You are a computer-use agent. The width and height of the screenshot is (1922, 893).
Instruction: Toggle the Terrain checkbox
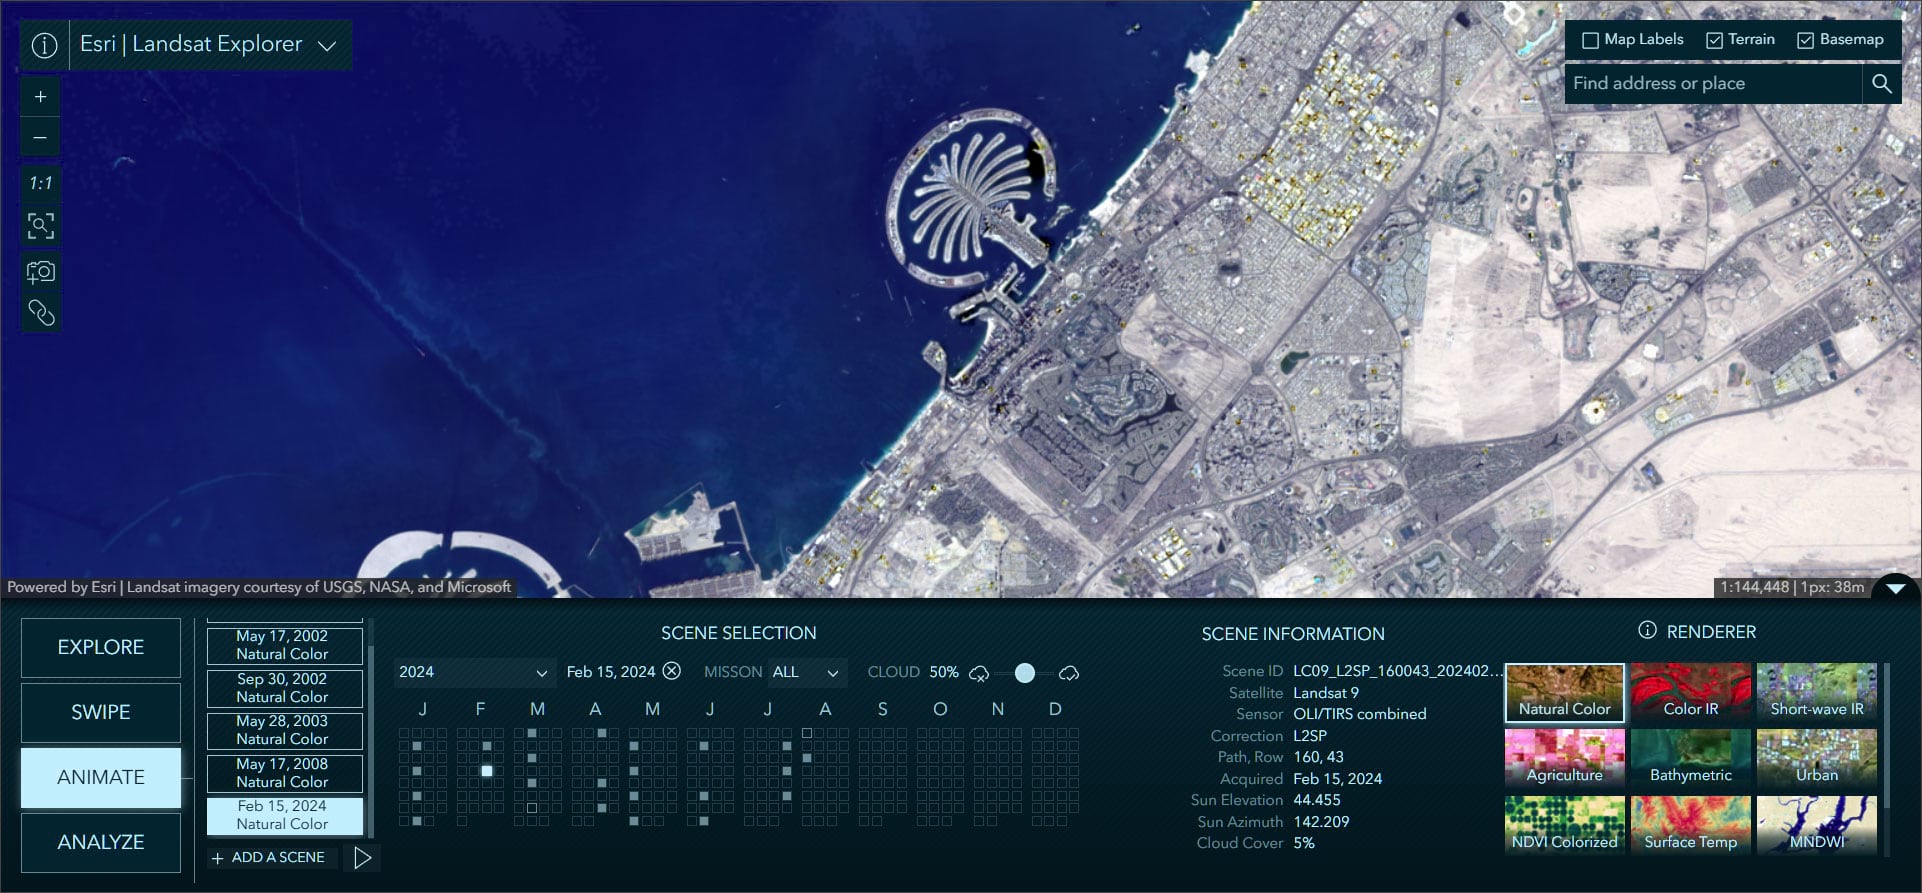click(1714, 41)
